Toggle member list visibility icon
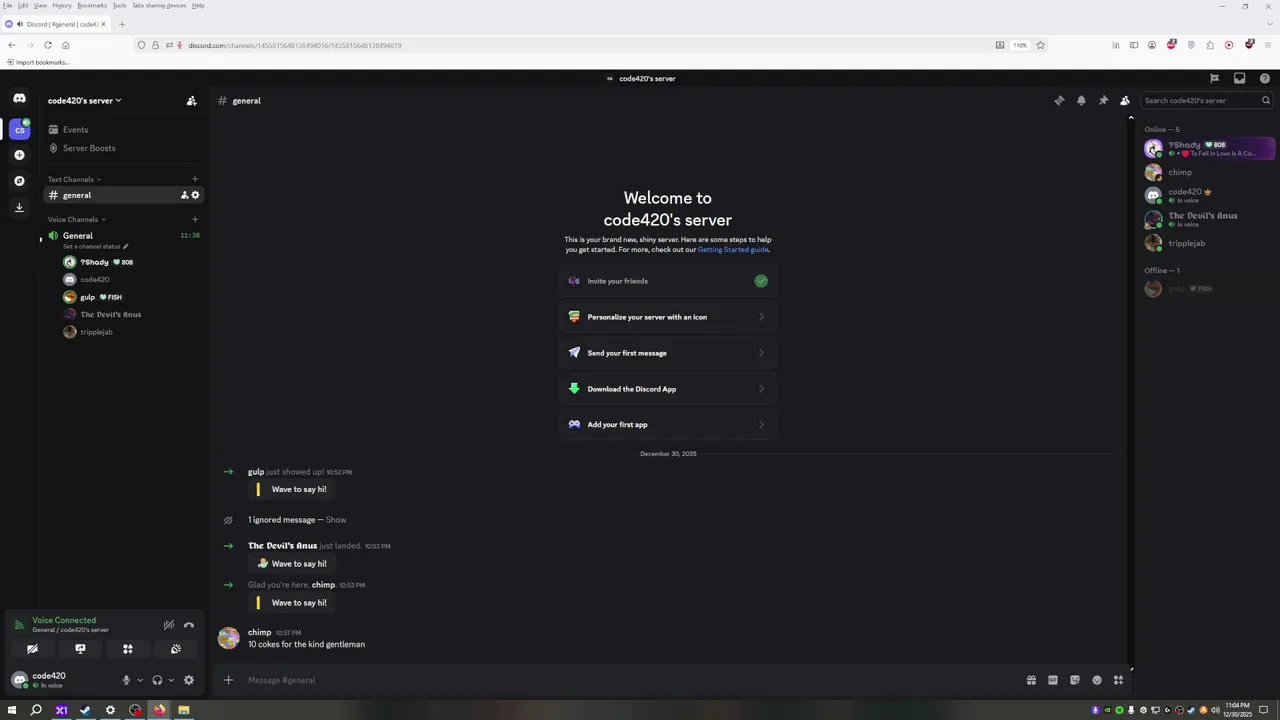This screenshot has width=1280, height=720. pyautogui.click(x=1125, y=100)
